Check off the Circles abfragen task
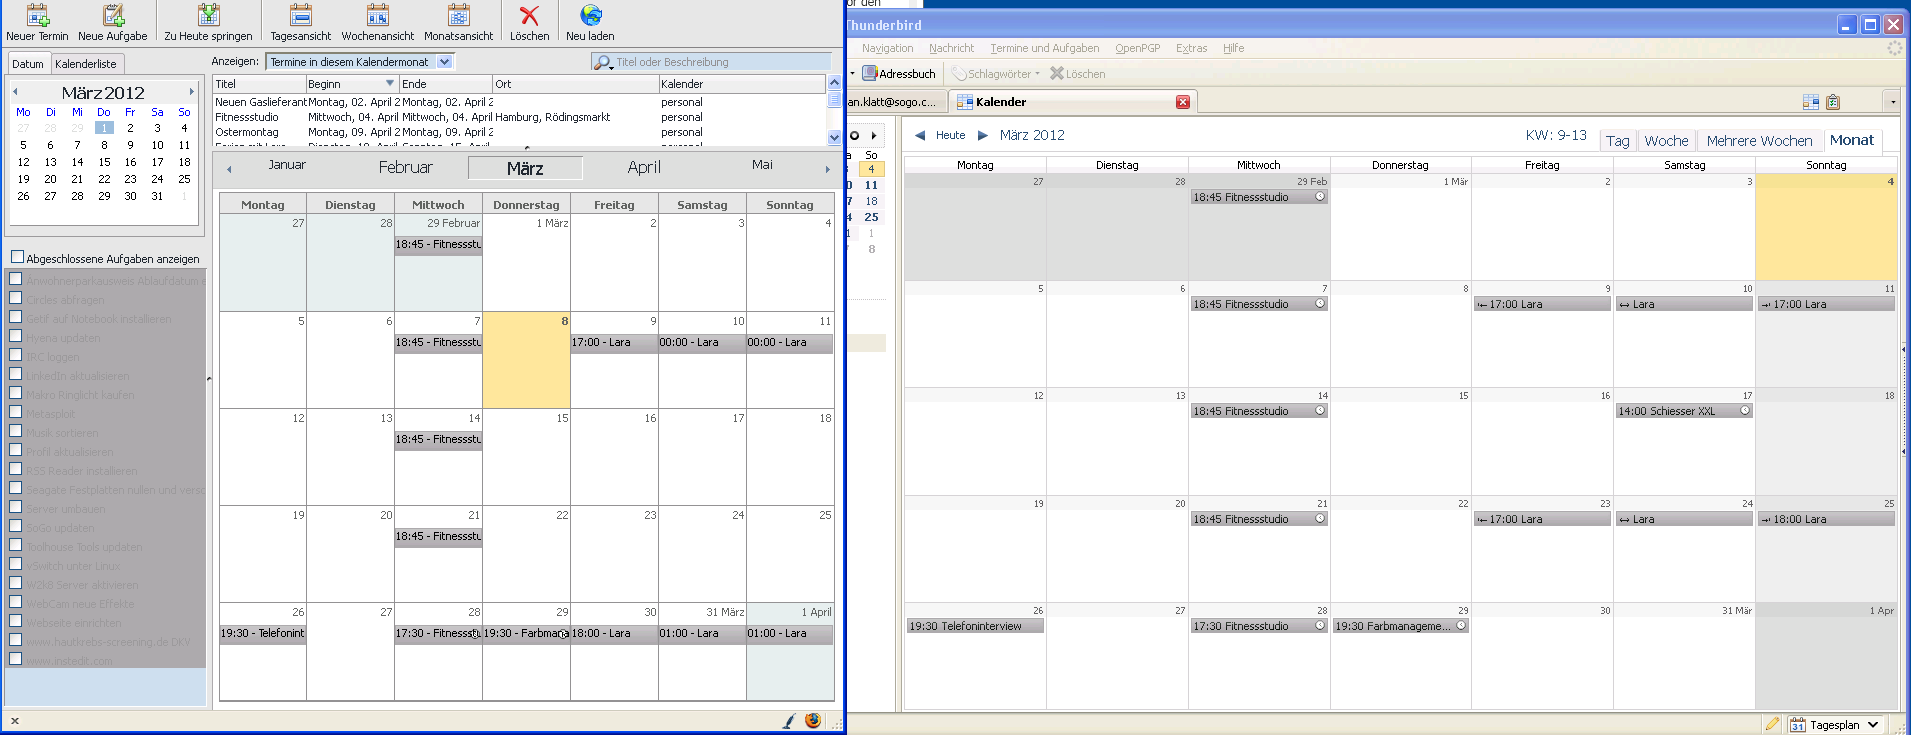This screenshot has height=735, width=1911. [x=16, y=299]
